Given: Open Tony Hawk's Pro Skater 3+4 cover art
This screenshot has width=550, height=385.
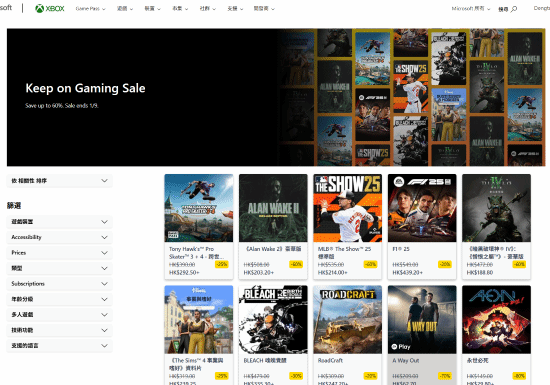Looking at the screenshot, I should (199, 208).
